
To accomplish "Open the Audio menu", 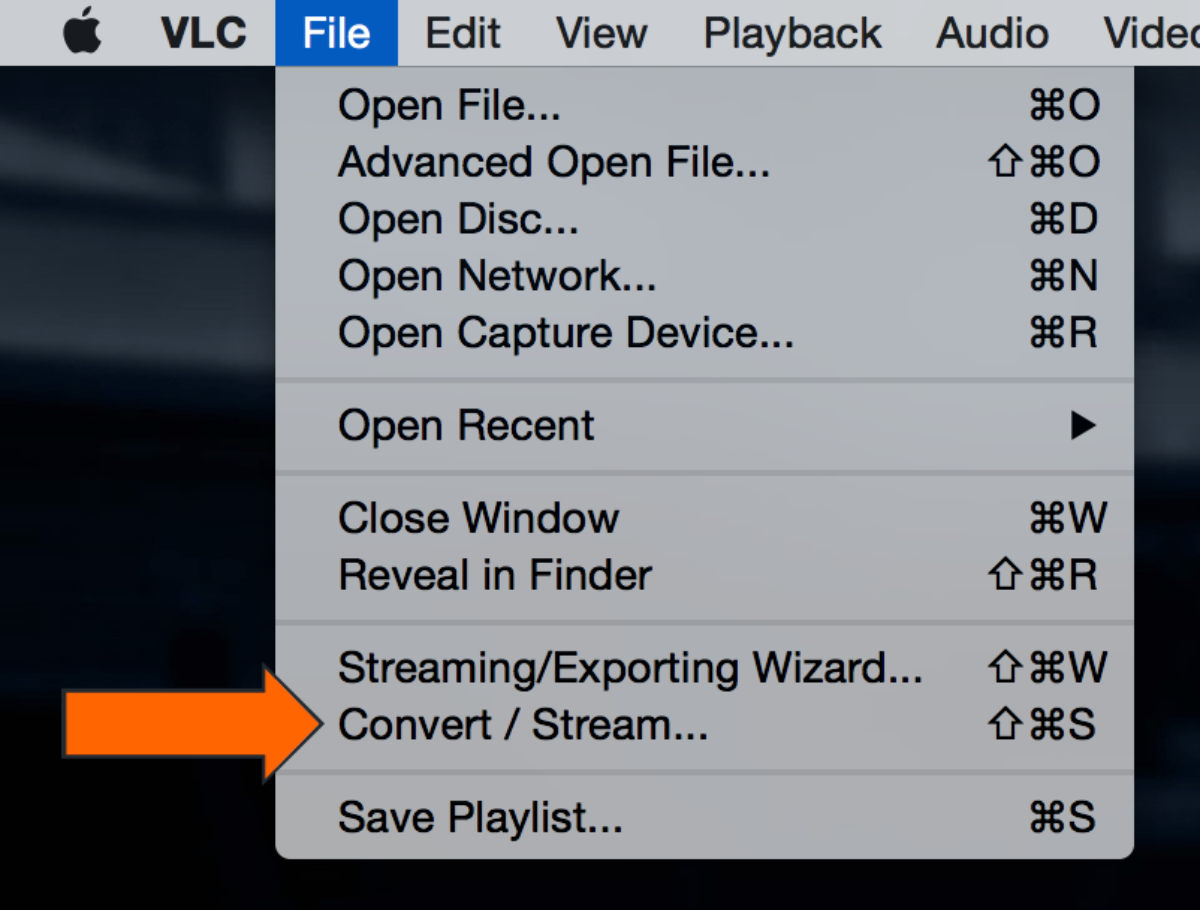I will 991,33.
